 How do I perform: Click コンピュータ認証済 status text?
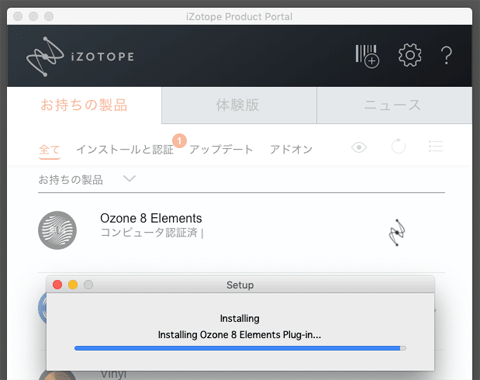[149, 232]
